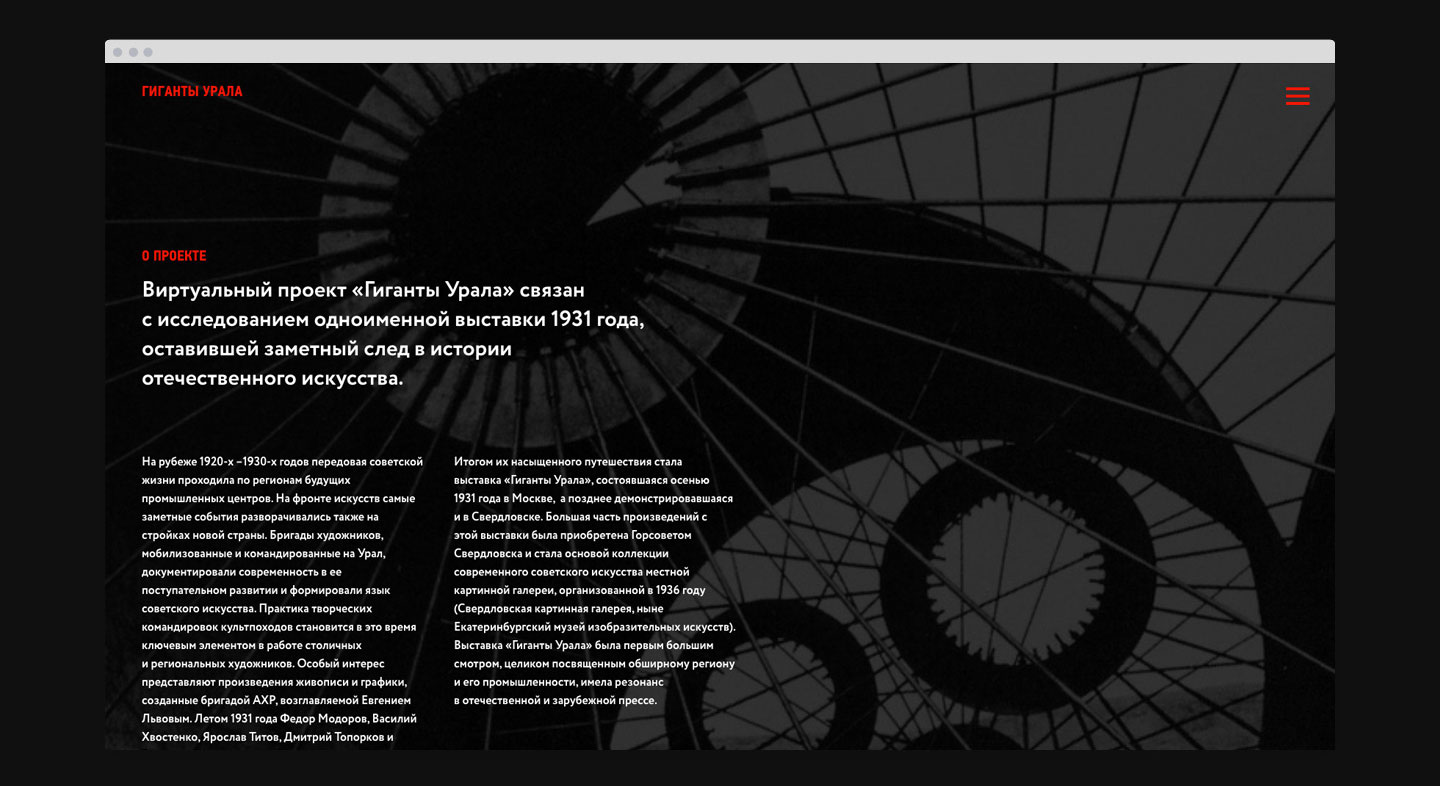The image size is (1440, 786).
Task: Click the first gray window dot
Action: pyautogui.click(x=118, y=52)
